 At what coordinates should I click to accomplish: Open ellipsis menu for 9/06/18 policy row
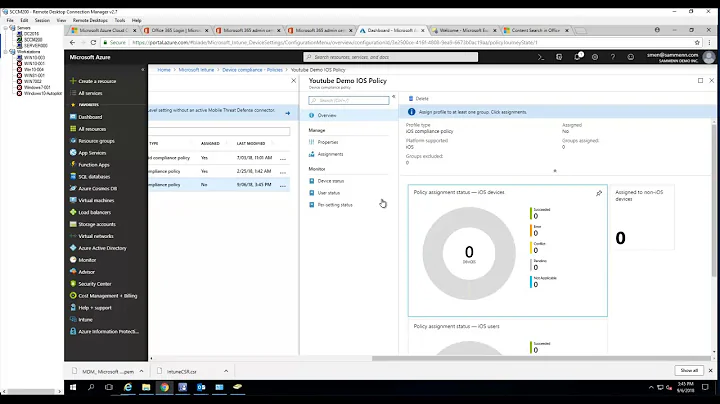point(283,185)
